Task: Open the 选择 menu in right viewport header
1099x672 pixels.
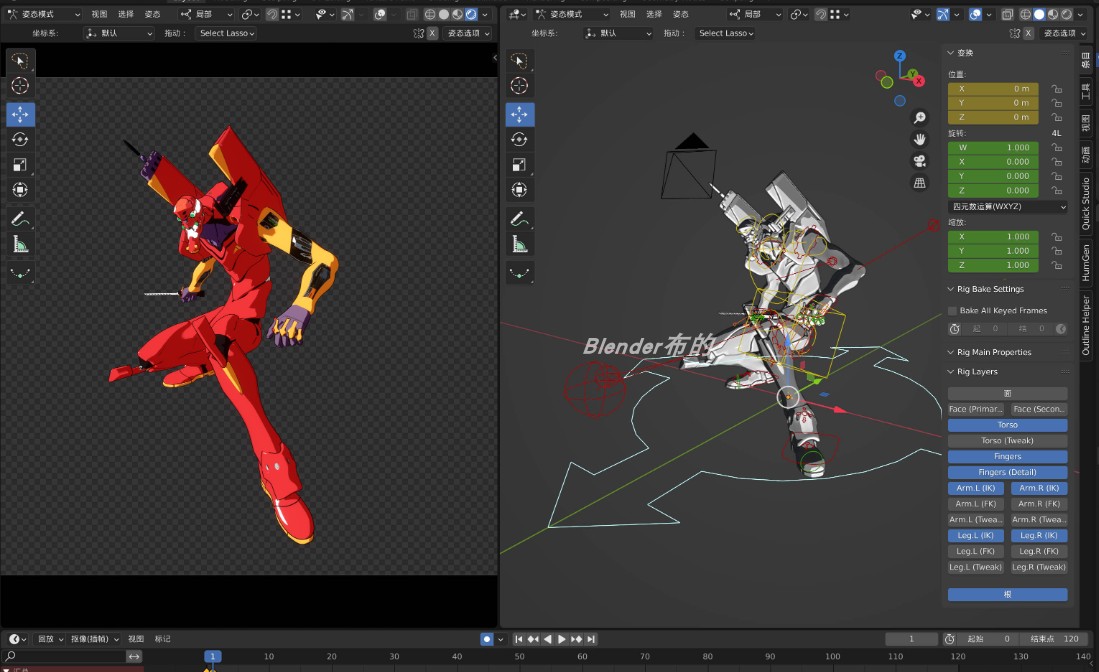Action: click(x=654, y=14)
